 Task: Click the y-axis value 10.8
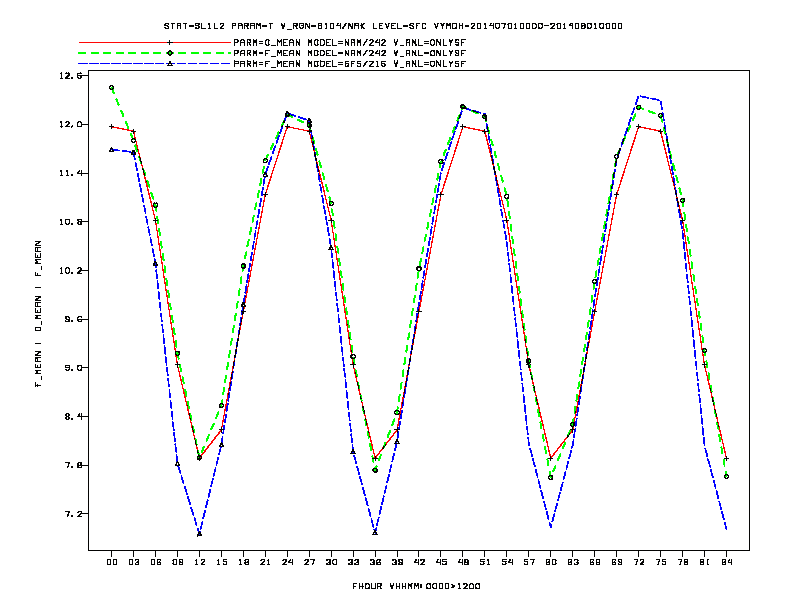coord(70,222)
